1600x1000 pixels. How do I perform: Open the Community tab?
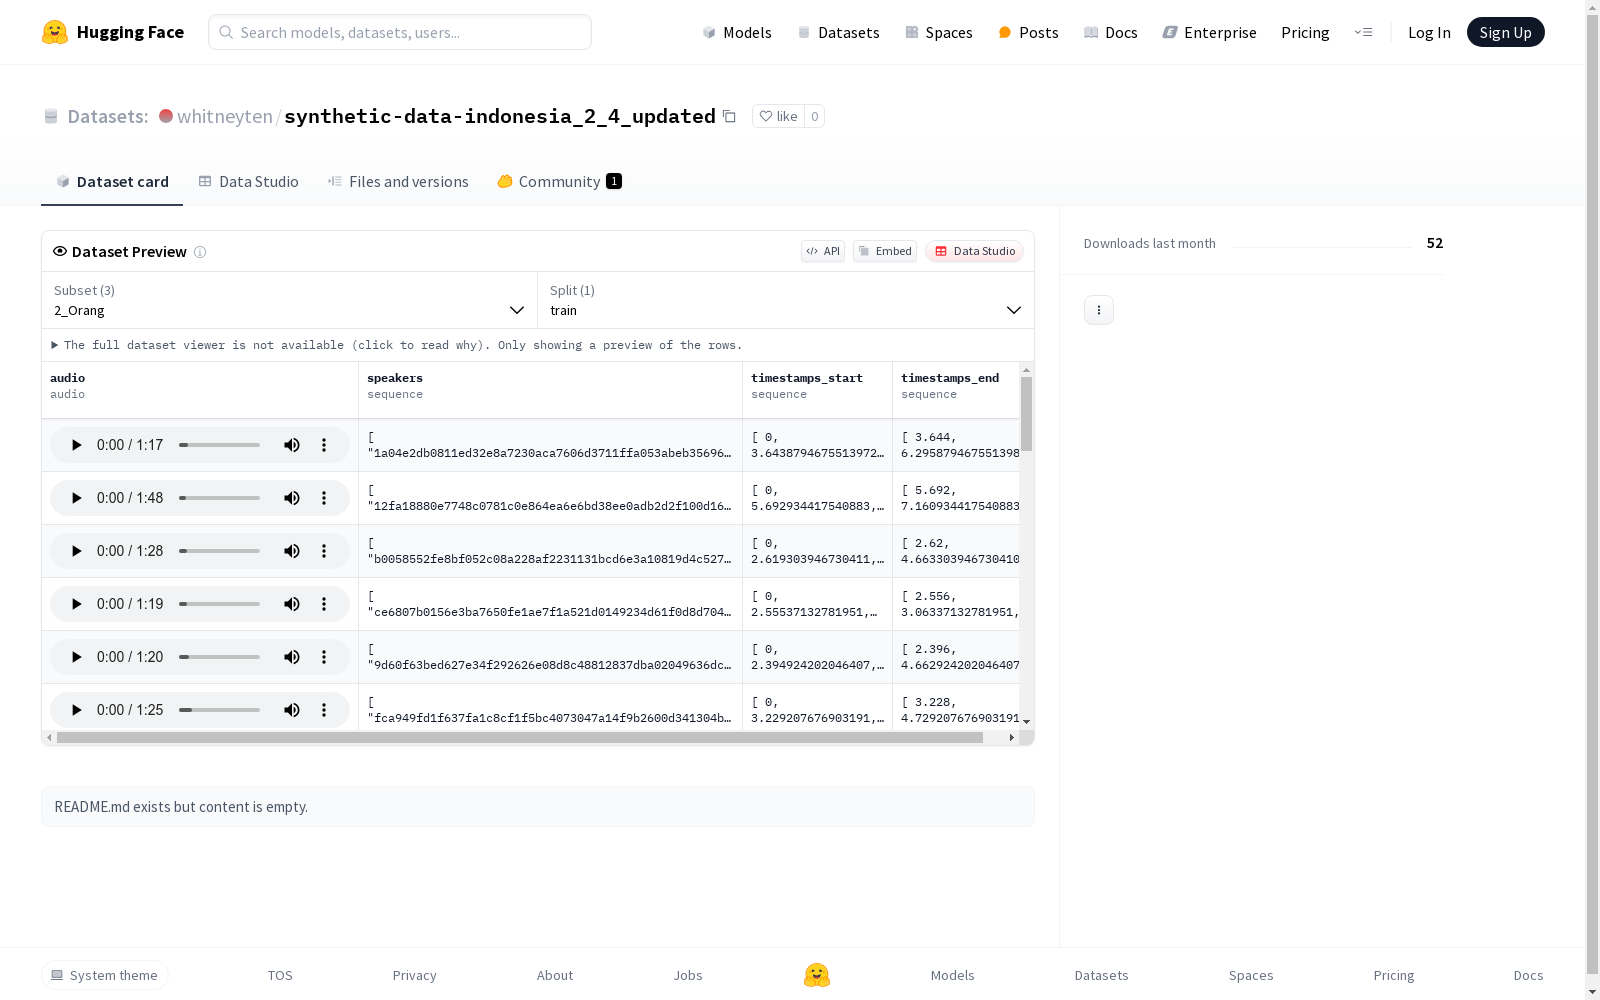[x=560, y=182]
